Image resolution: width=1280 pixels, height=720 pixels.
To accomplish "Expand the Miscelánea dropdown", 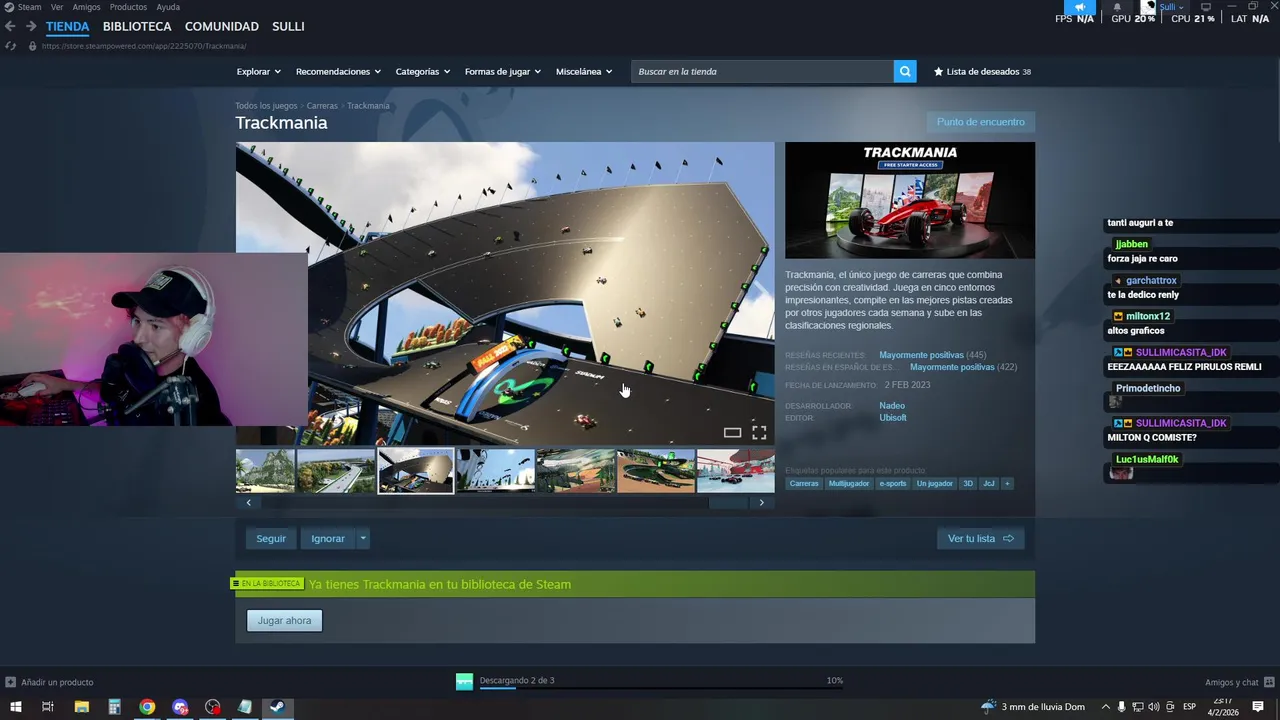I will [584, 71].
